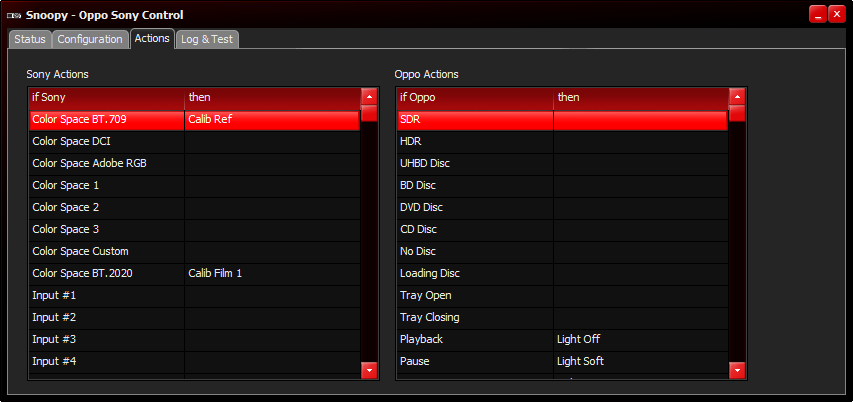The image size is (853, 402).
Task: Click the Snoopy app icon in title bar
Action: pyautogui.click(x=14, y=15)
